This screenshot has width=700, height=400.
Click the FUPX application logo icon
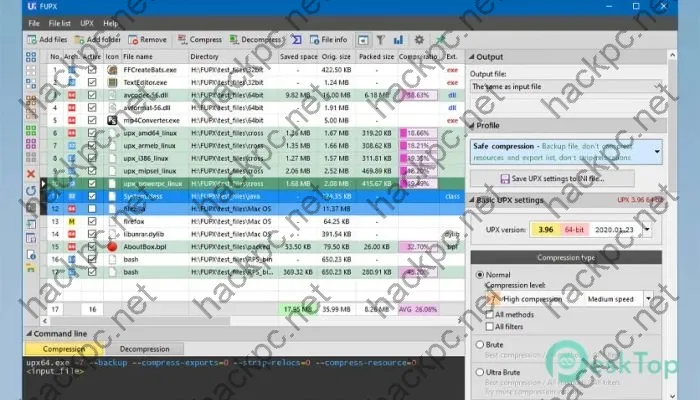click(31, 6)
